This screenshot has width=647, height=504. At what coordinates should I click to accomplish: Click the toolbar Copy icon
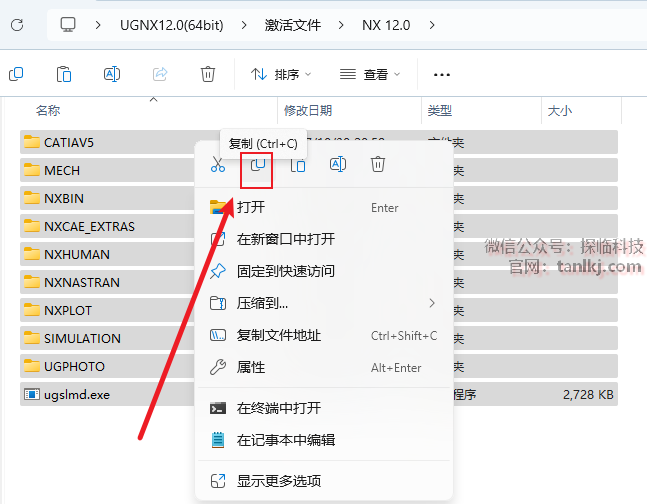16,74
